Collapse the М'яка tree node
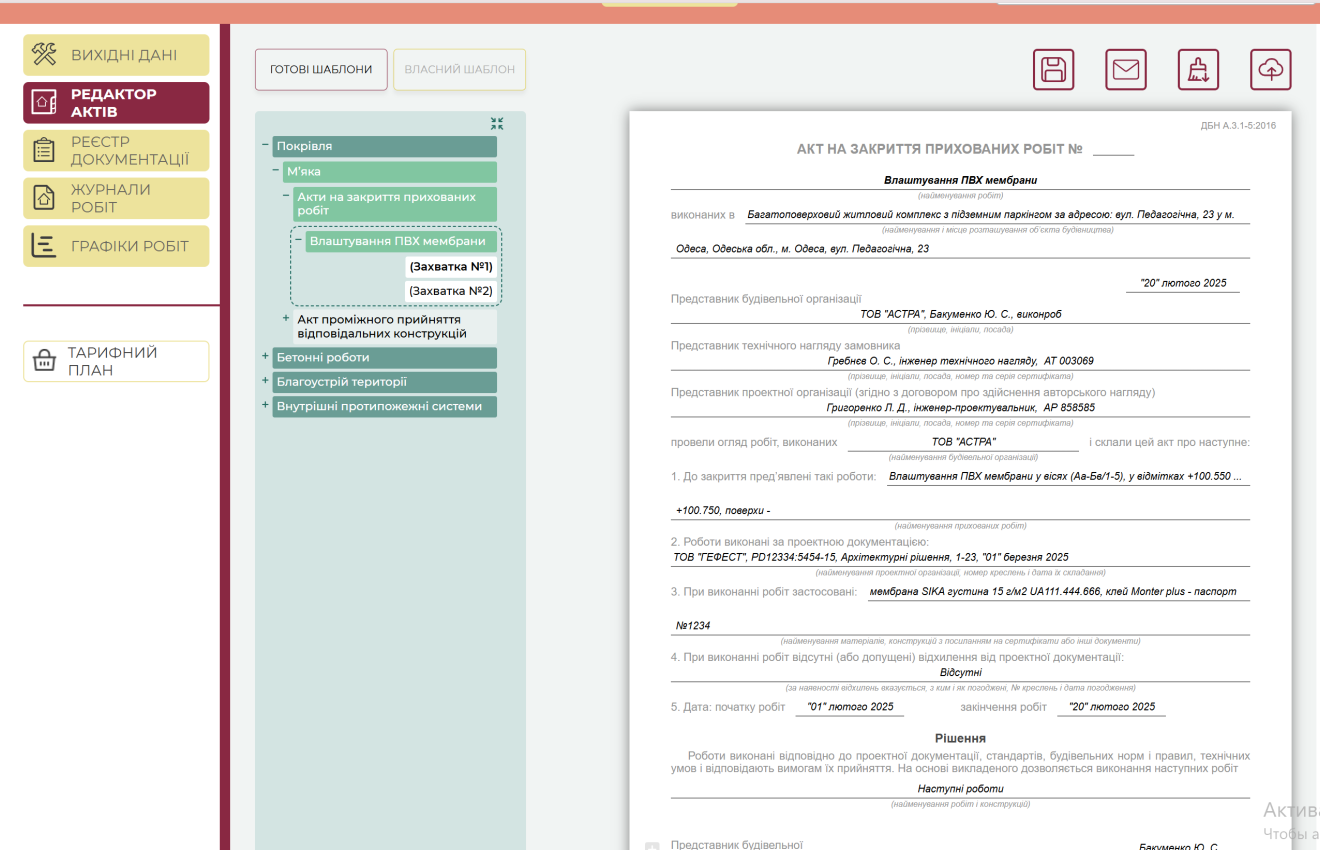 [x=275, y=171]
